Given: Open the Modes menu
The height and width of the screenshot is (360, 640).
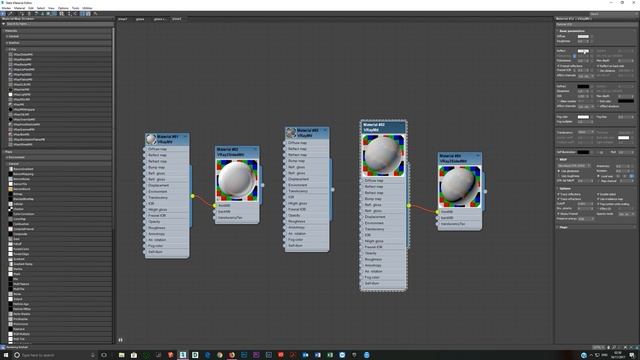Looking at the screenshot, I should coord(6,8).
